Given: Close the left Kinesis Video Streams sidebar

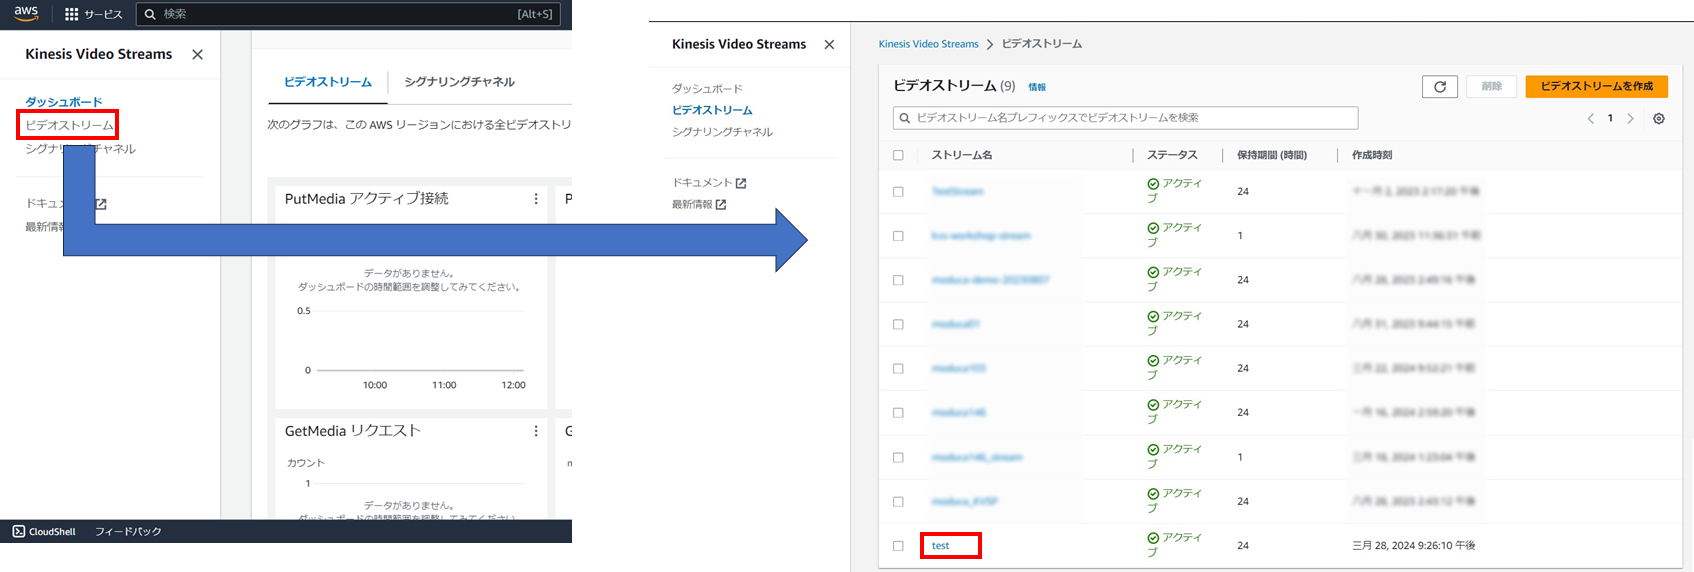Looking at the screenshot, I should (197, 55).
